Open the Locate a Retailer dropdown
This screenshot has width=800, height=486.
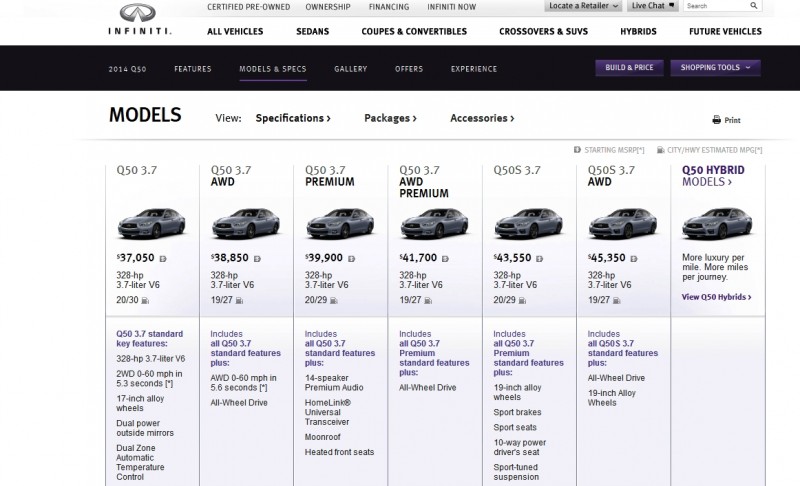[583, 6]
